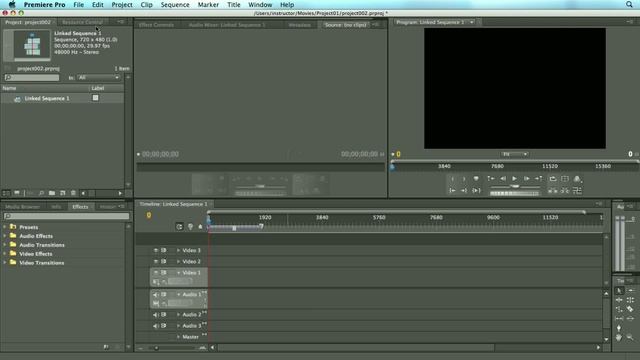Mute Audio 1 track output speaker

pos(156,294)
